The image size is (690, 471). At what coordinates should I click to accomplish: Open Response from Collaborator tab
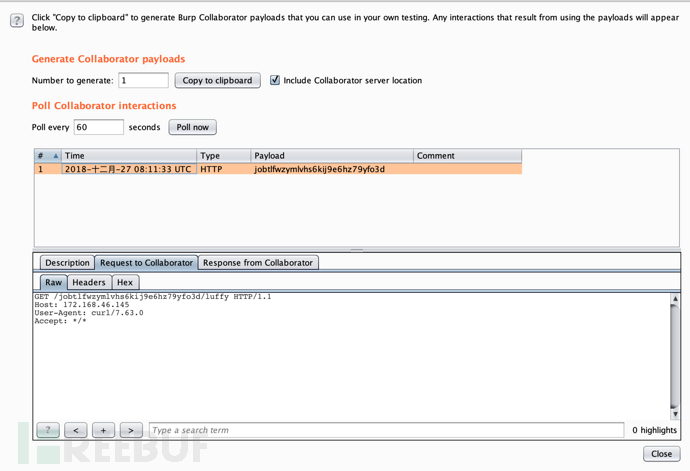coord(258,263)
